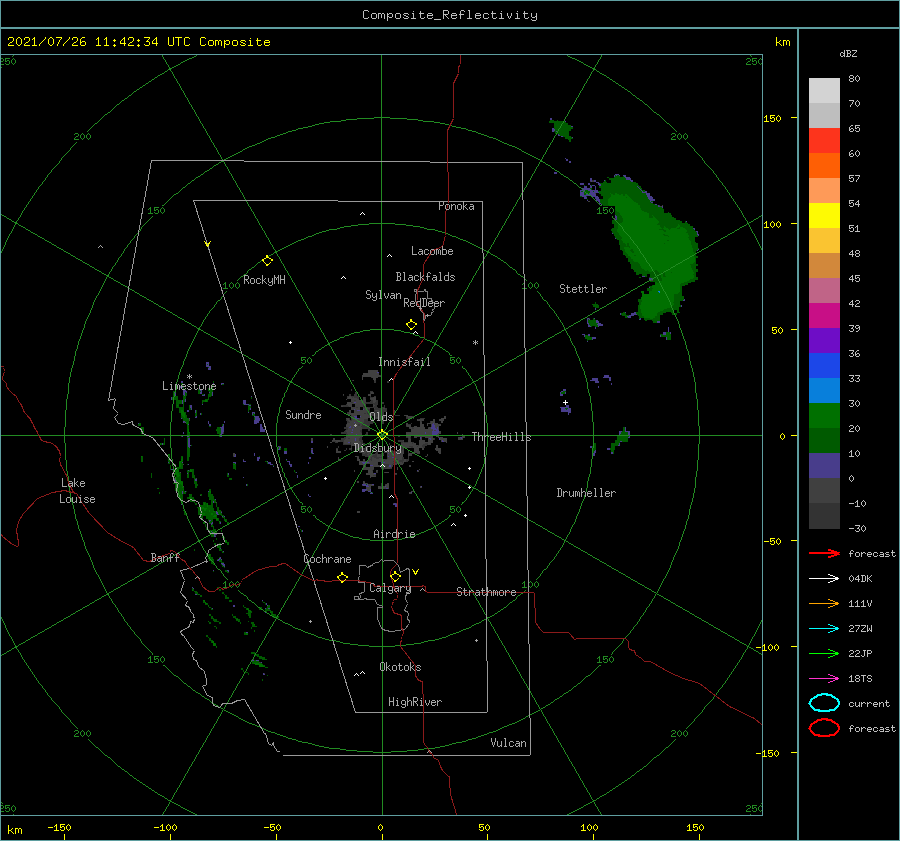
Task: Click the small green echo east of ThreeHills
Action: click(x=620, y=440)
